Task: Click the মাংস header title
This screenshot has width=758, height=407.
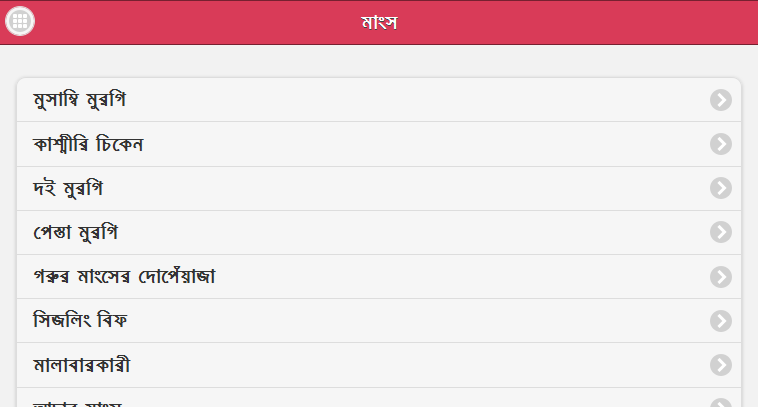Action: click(379, 22)
